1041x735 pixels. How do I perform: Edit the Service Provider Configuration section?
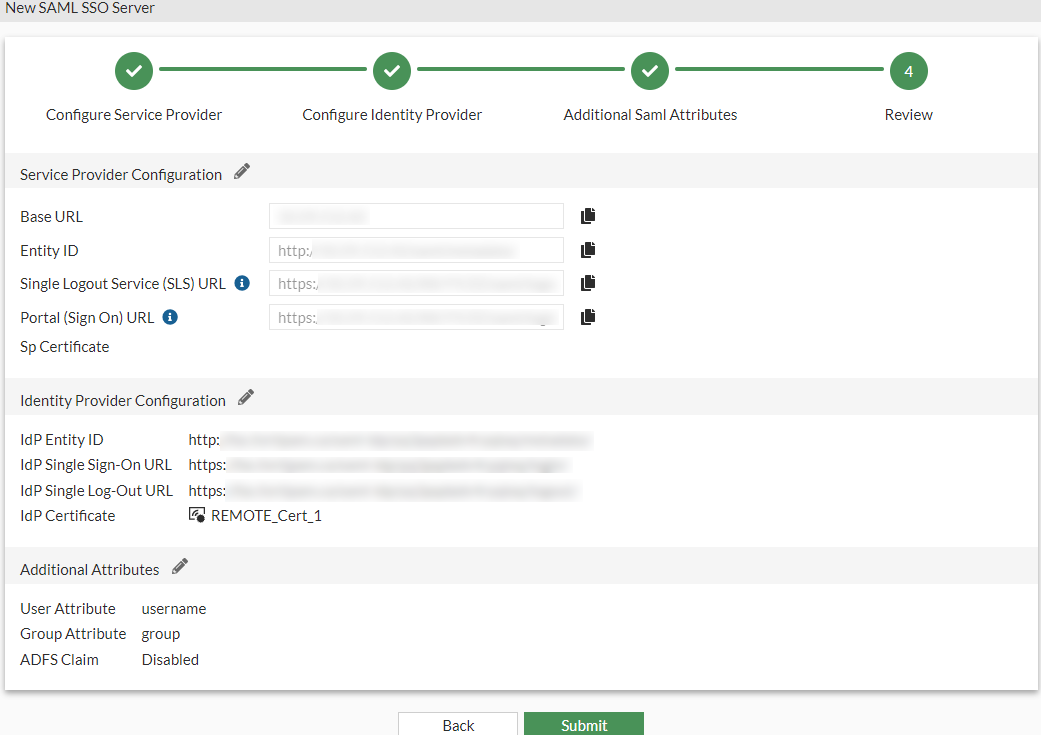241,171
